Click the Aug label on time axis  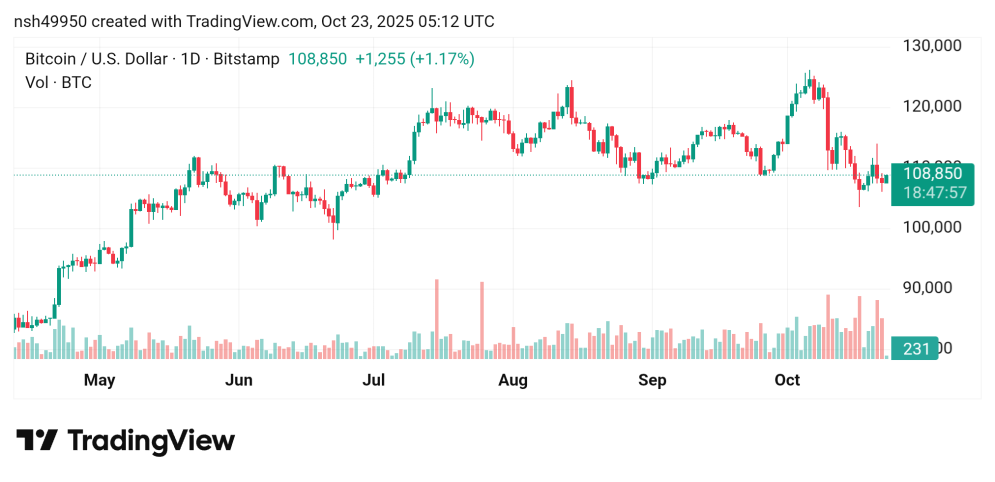(x=513, y=380)
